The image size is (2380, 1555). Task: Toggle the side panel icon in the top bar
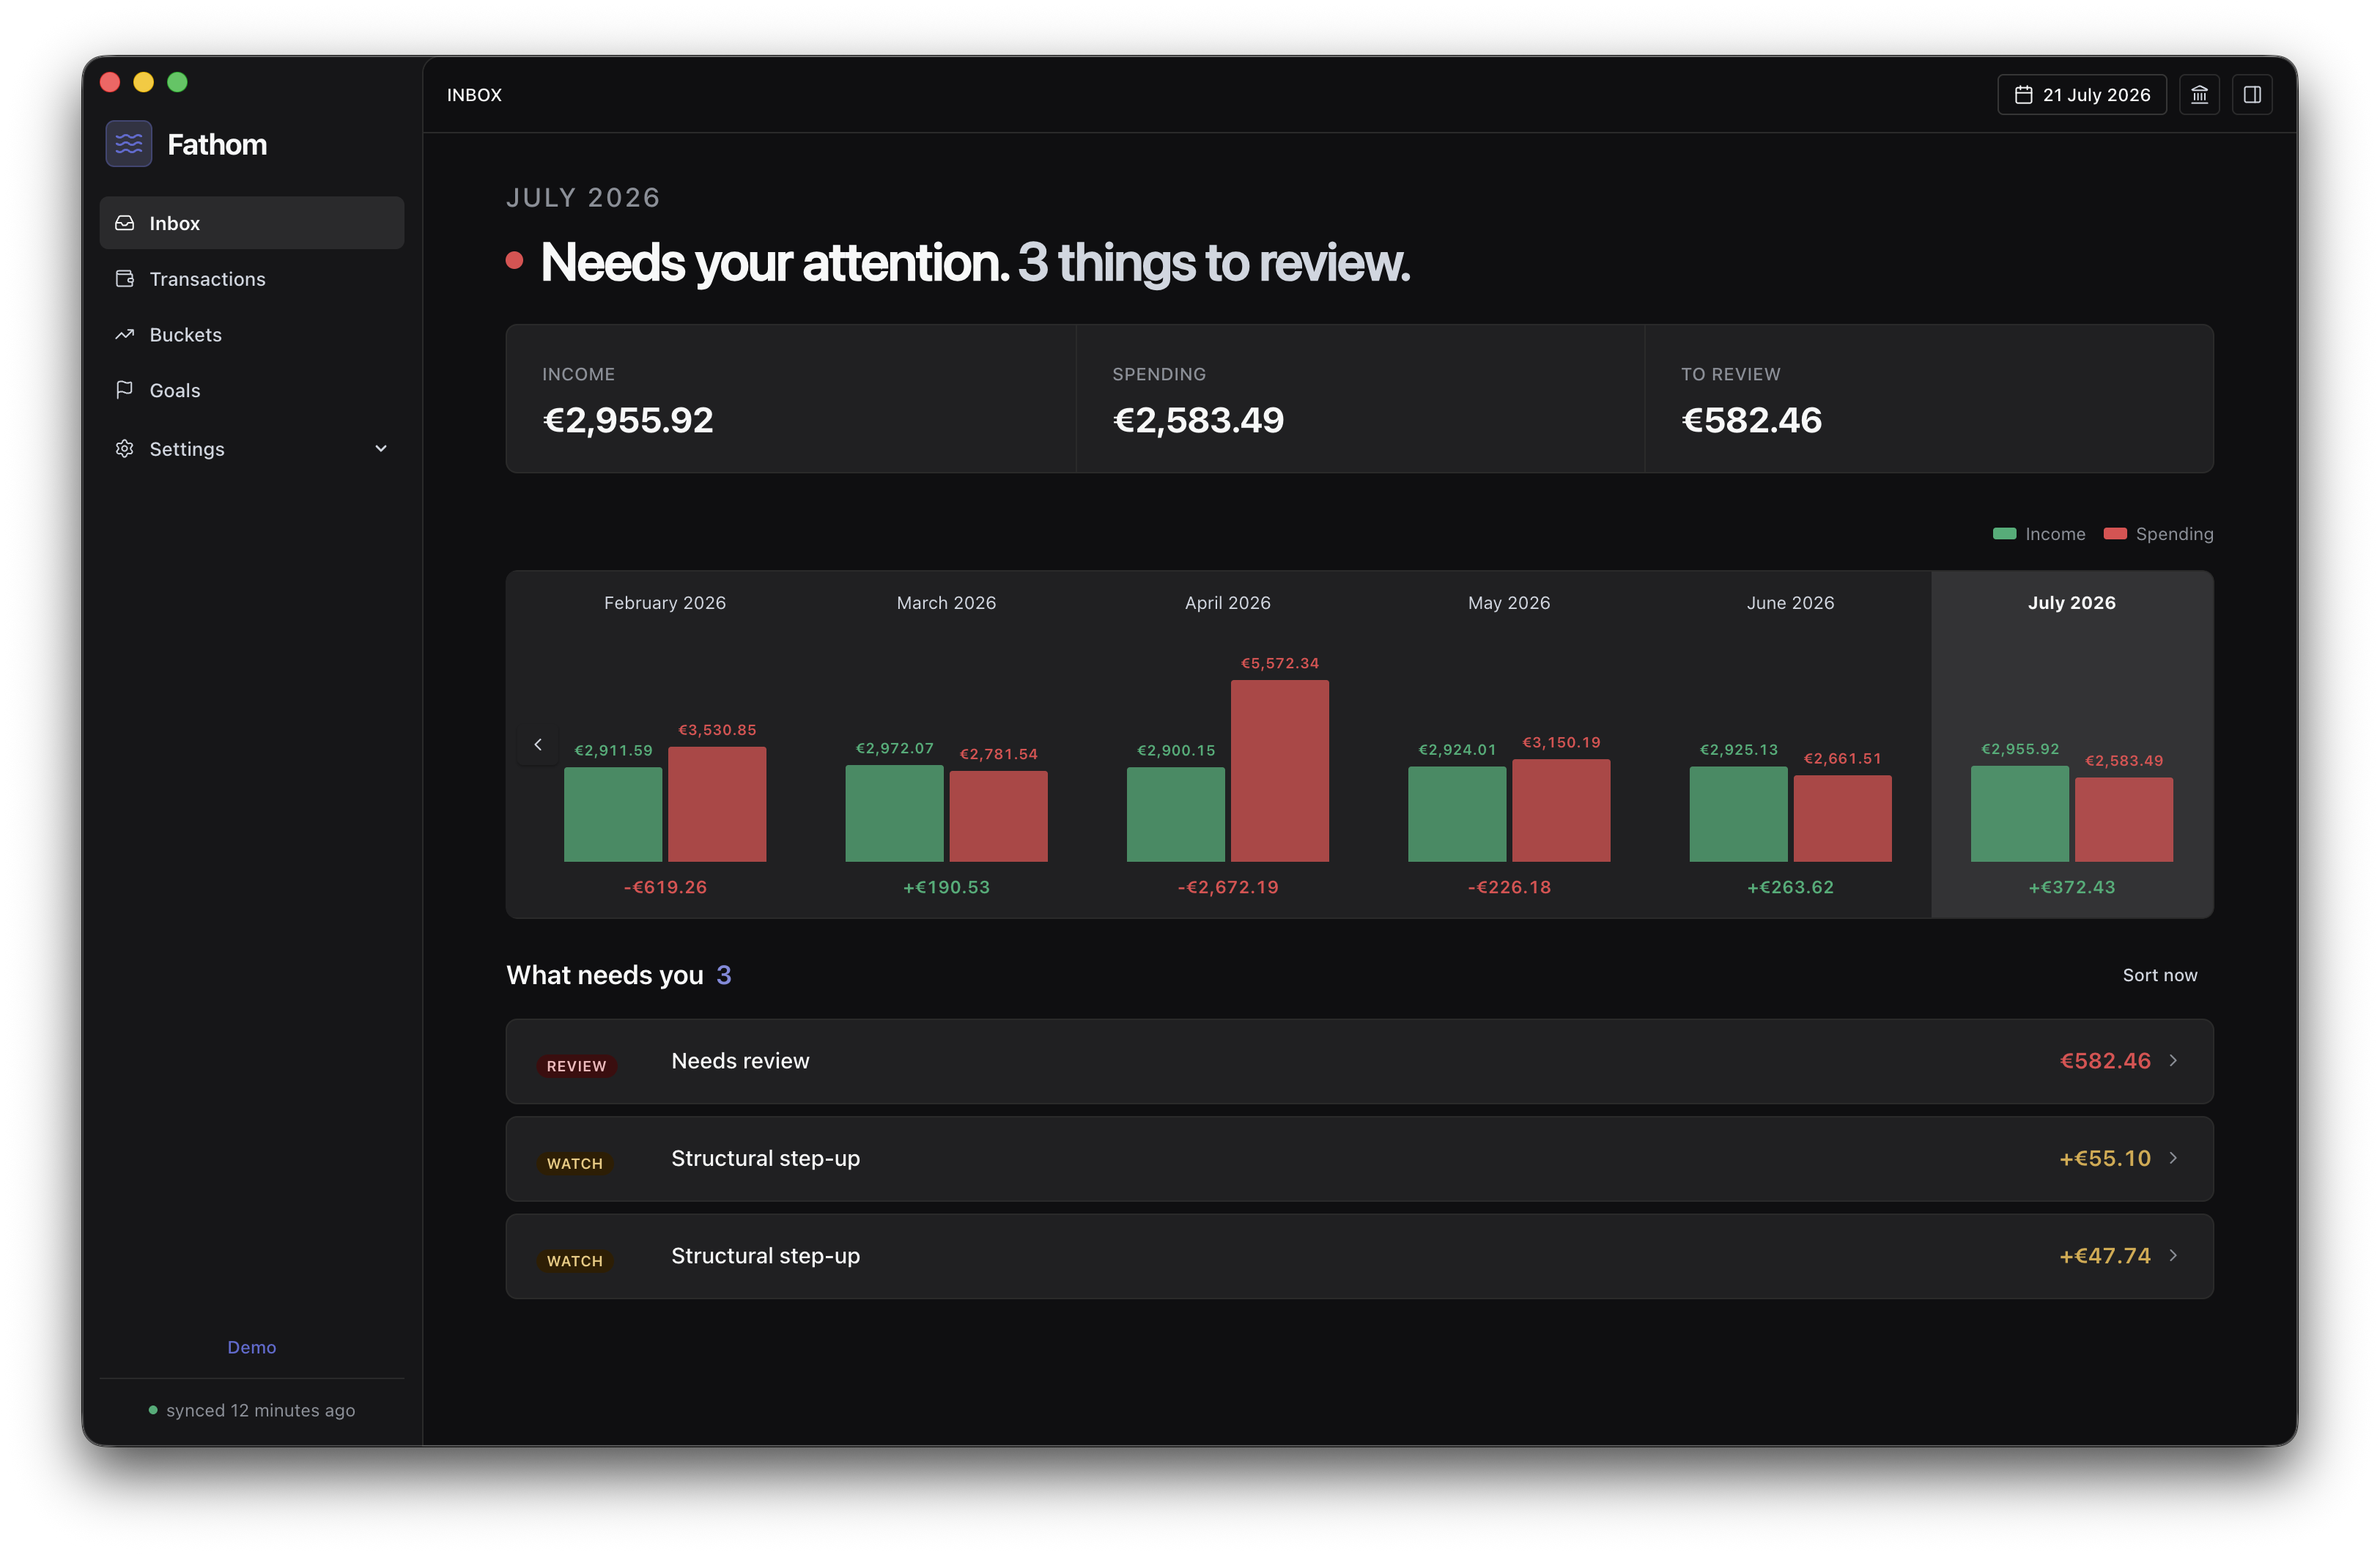point(2252,95)
